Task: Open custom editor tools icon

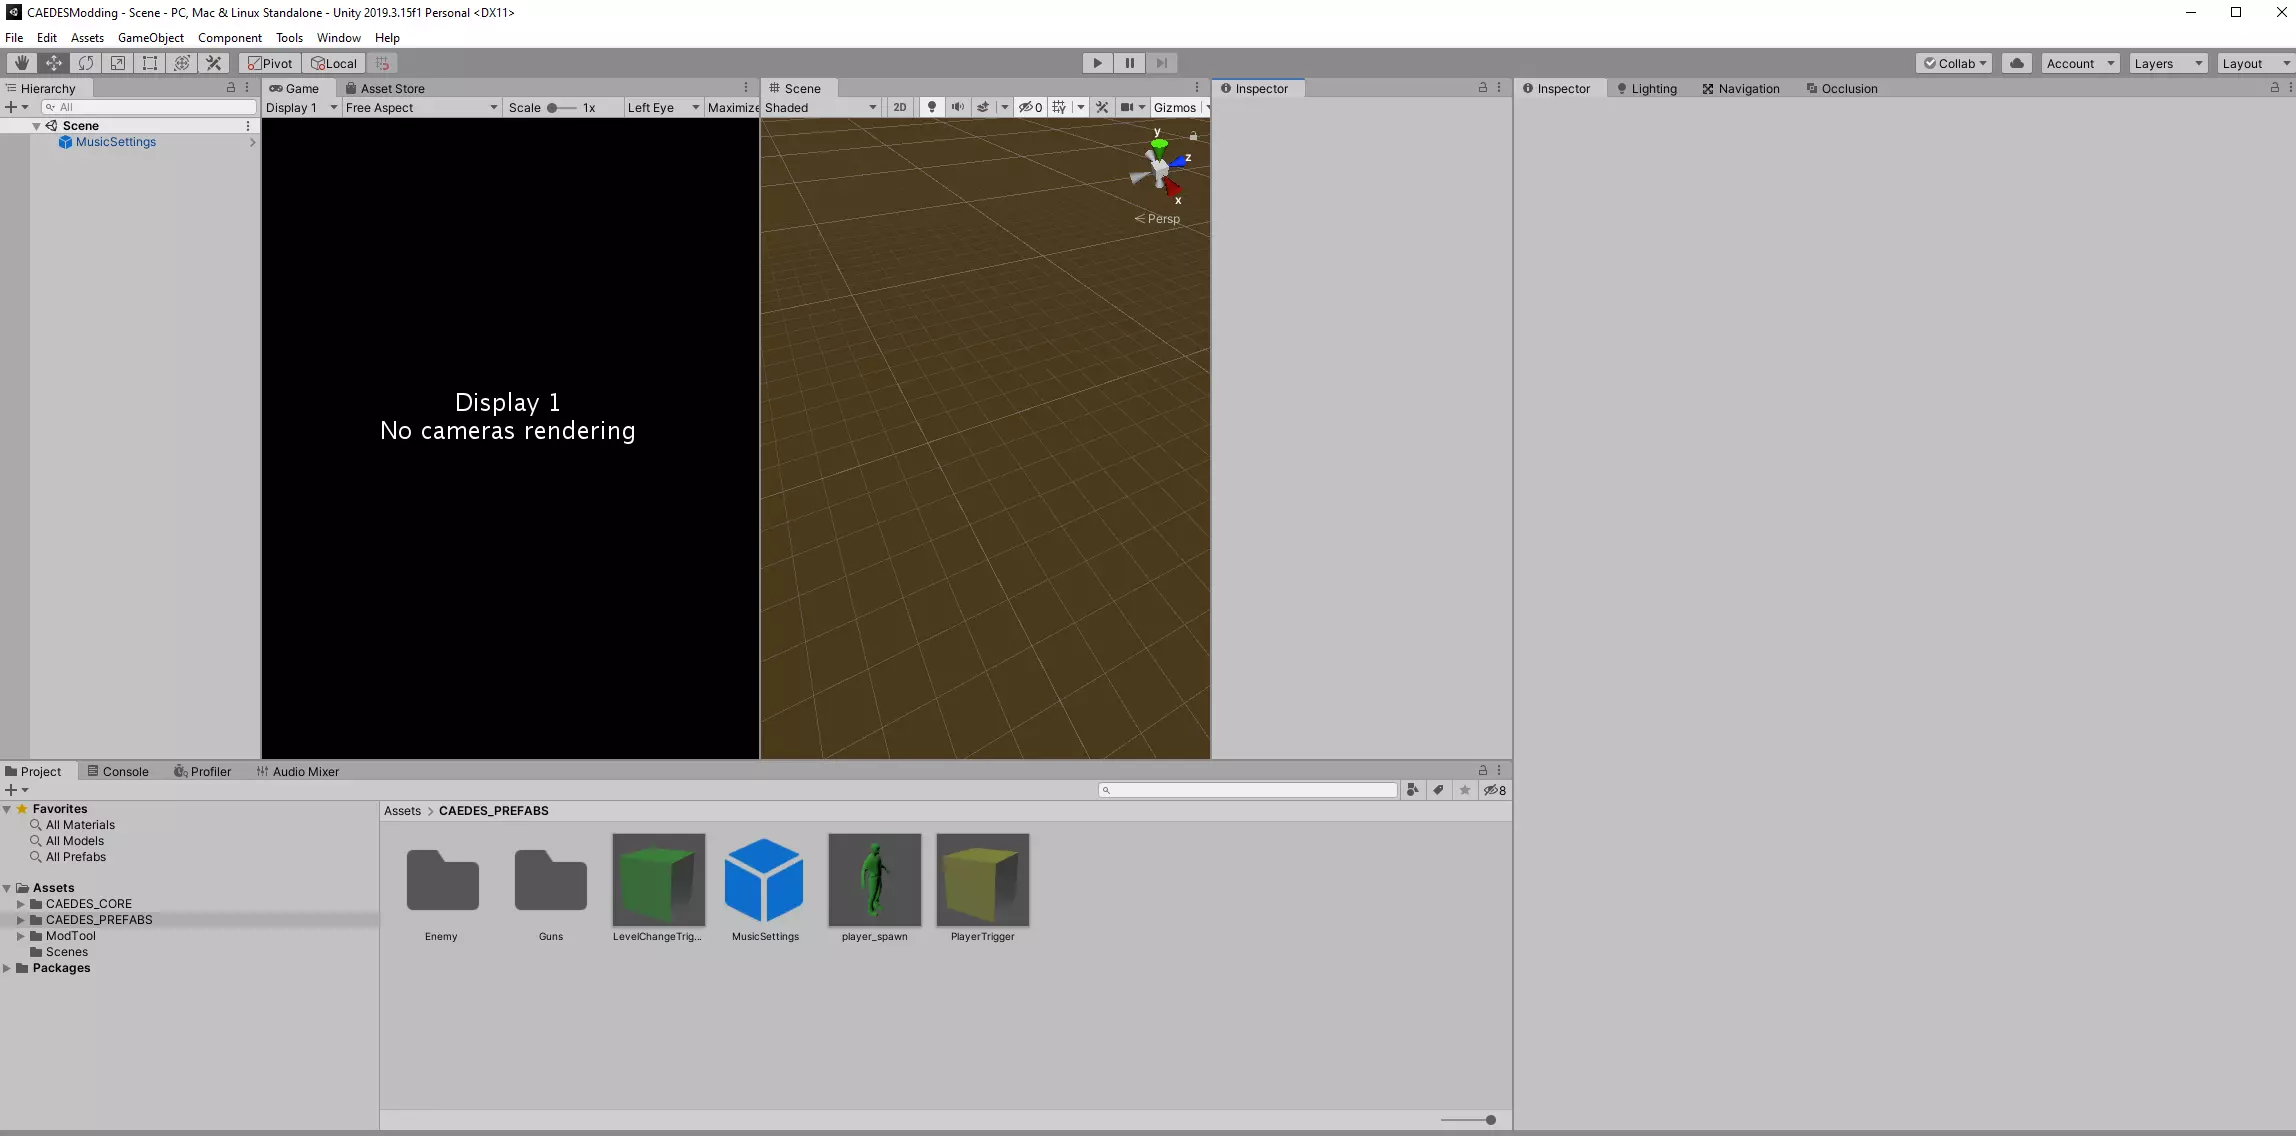Action: 214,63
